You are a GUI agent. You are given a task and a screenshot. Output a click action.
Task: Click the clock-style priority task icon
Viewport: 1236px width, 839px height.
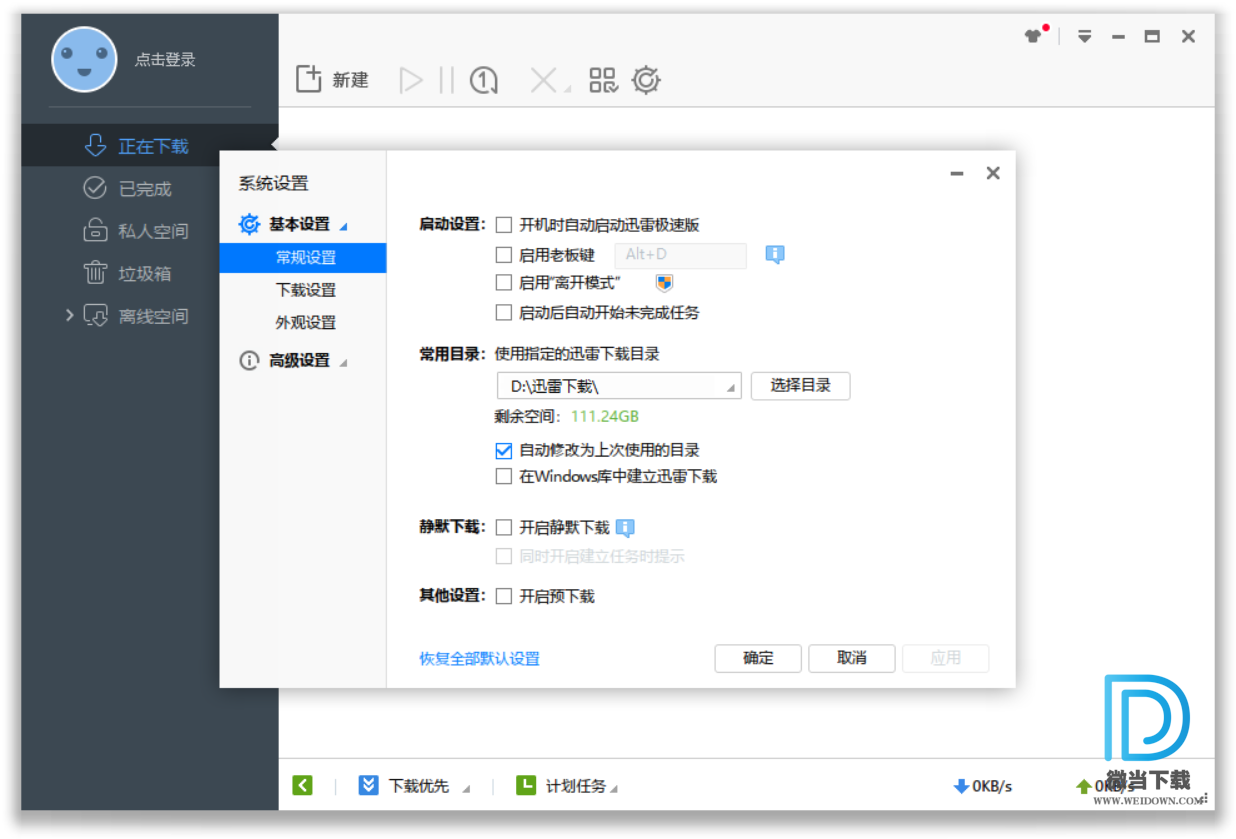pyautogui.click(x=484, y=80)
